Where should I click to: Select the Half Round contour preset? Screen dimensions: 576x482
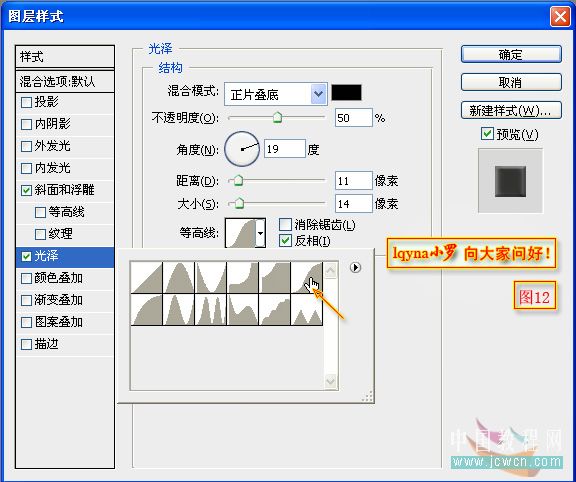(x=147, y=309)
